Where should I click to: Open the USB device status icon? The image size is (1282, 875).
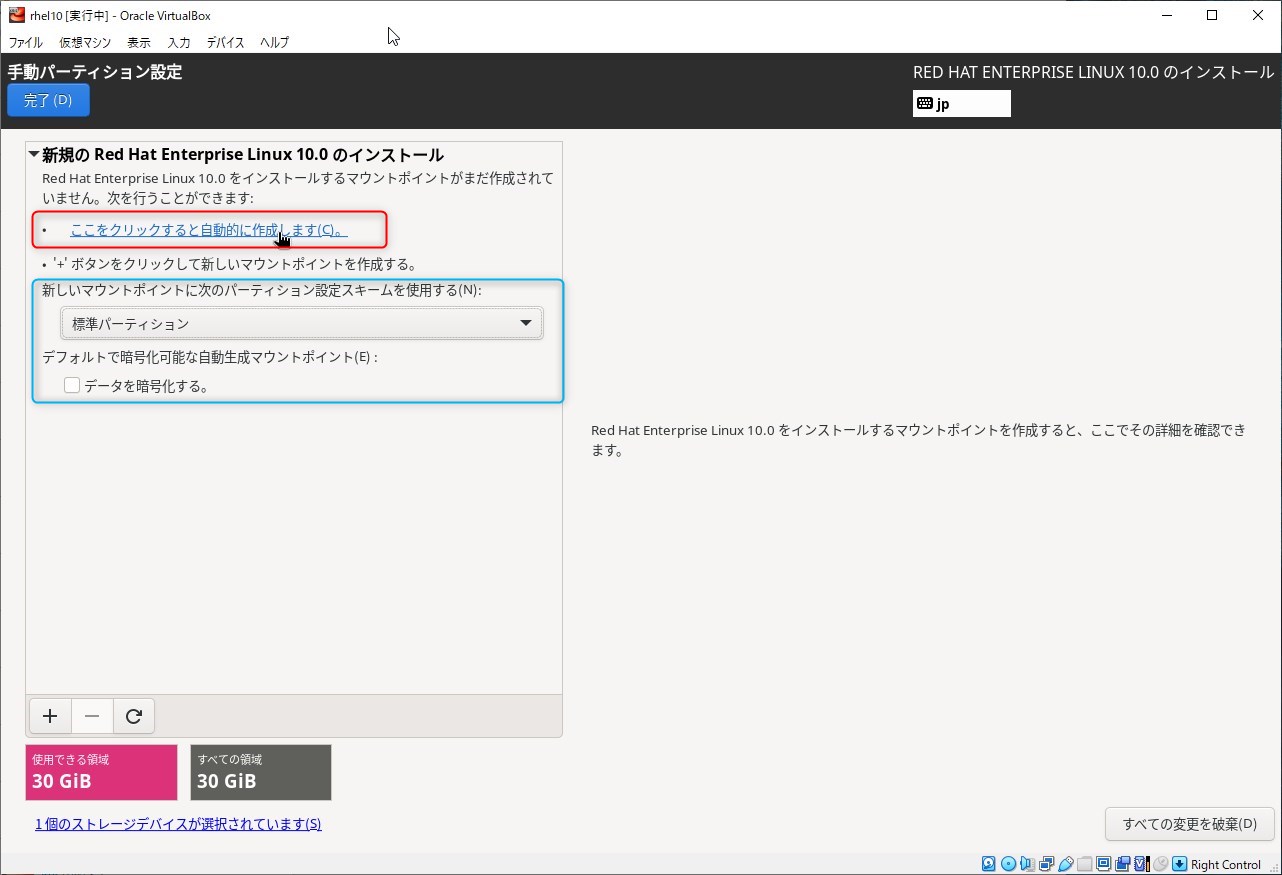[1066, 864]
